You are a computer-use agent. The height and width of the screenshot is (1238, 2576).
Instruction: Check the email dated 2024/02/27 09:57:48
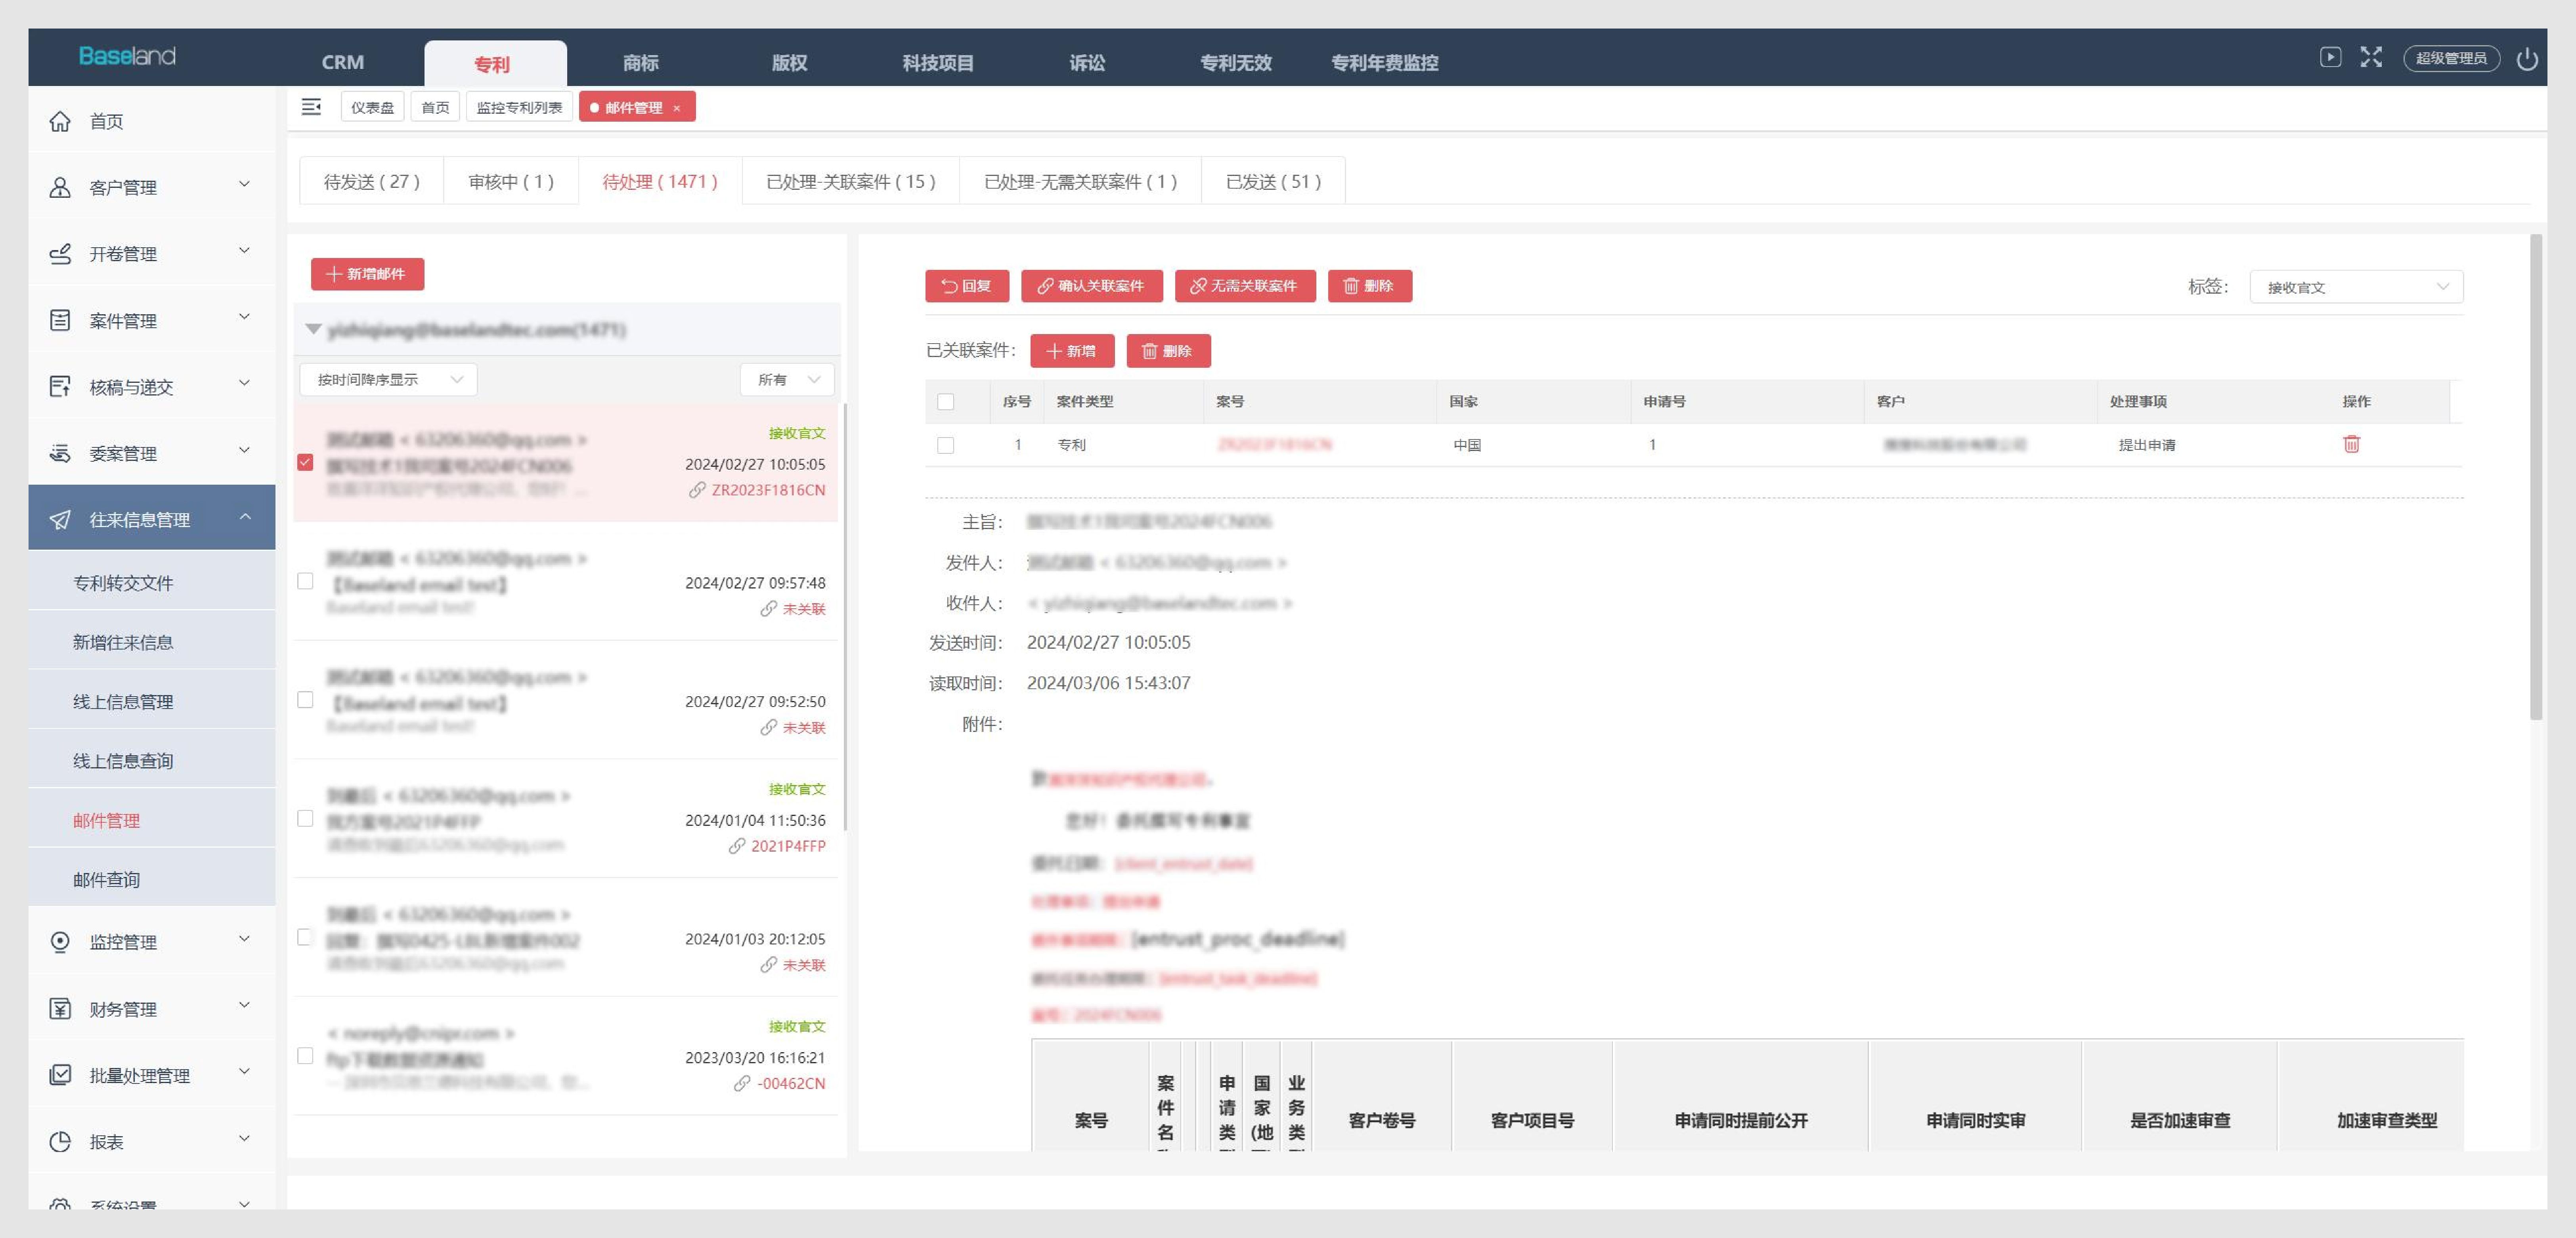click(305, 581)
